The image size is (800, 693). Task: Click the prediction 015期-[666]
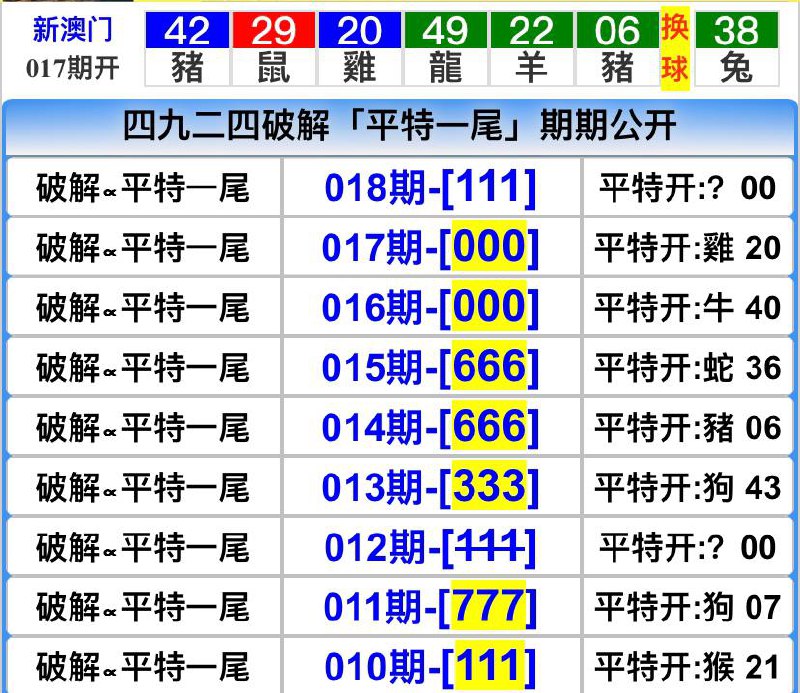(x=431, y=367)
